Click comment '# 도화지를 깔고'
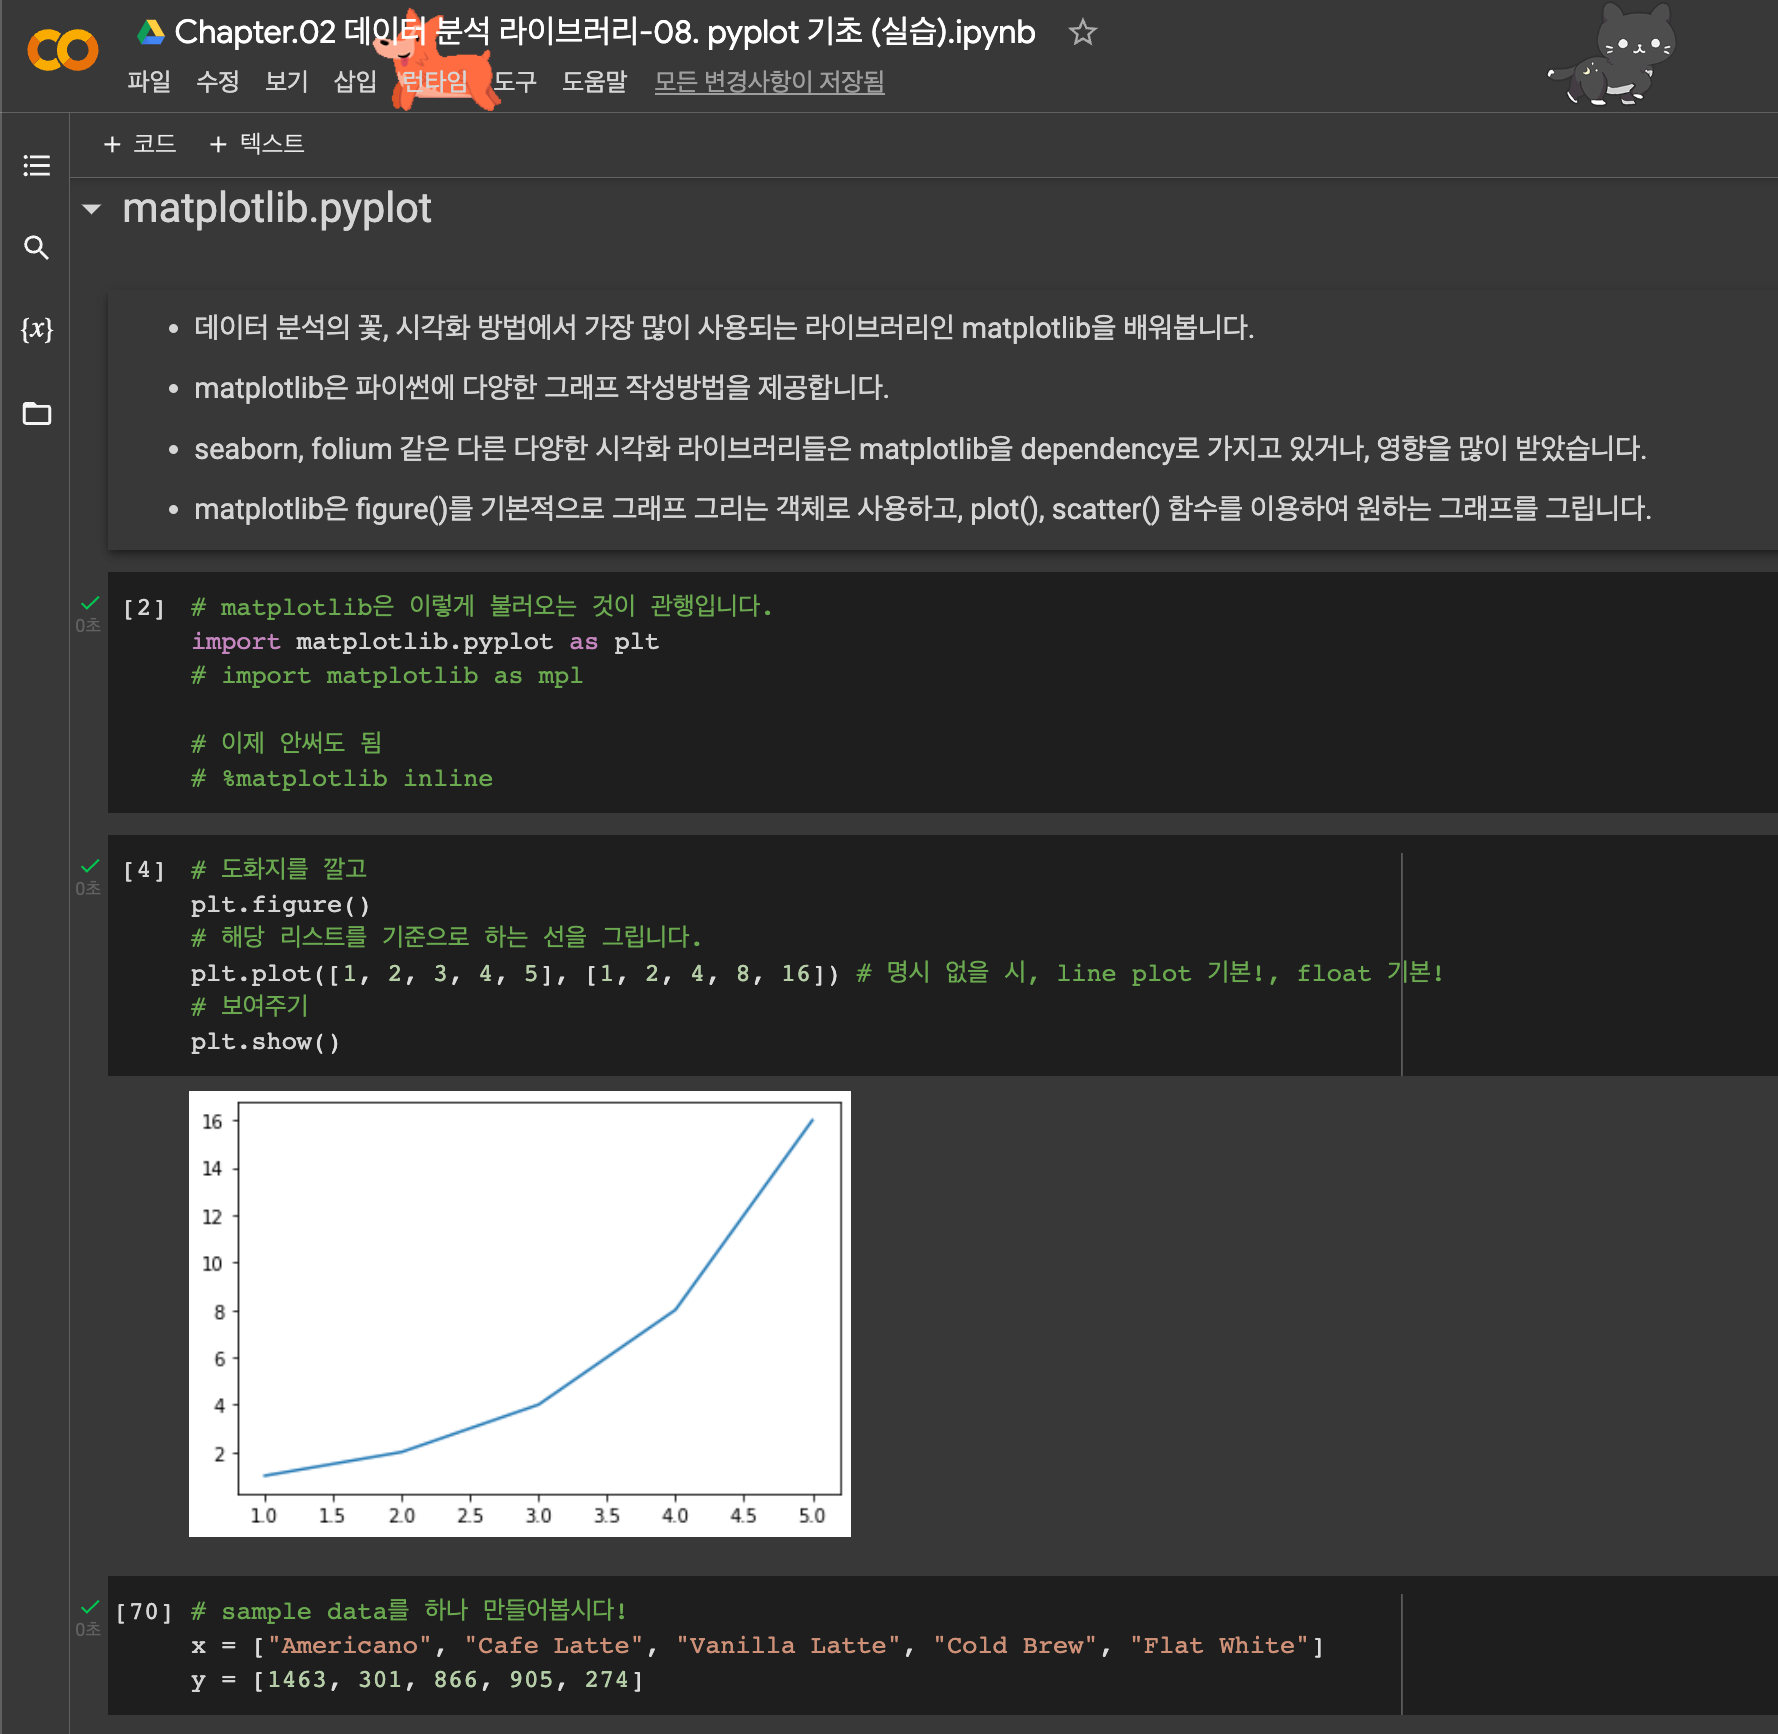This screenshot has width=1778, height=1734. (x=279, y=869)
